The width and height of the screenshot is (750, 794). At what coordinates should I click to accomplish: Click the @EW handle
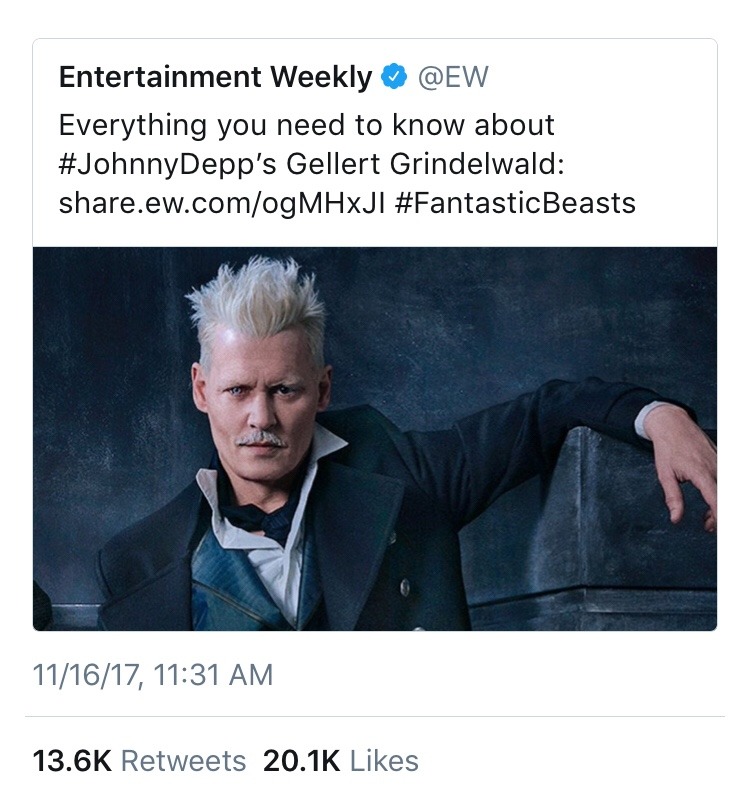tap(452, 77)
